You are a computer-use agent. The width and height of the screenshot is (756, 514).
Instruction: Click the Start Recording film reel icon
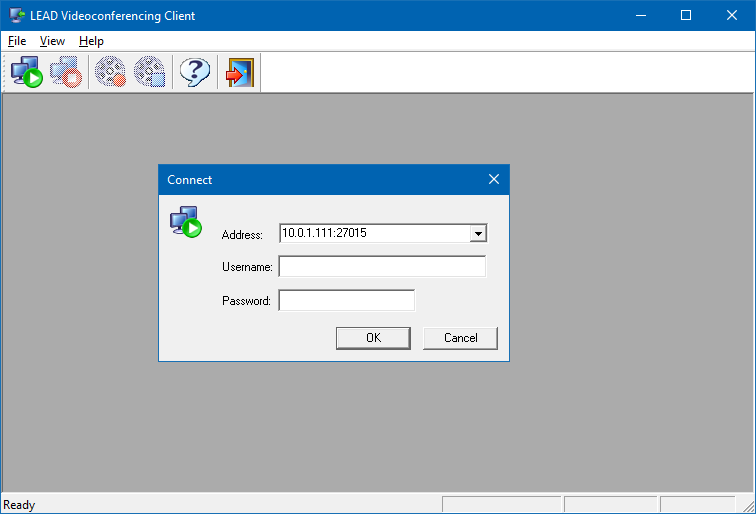(x=110, y=72)
